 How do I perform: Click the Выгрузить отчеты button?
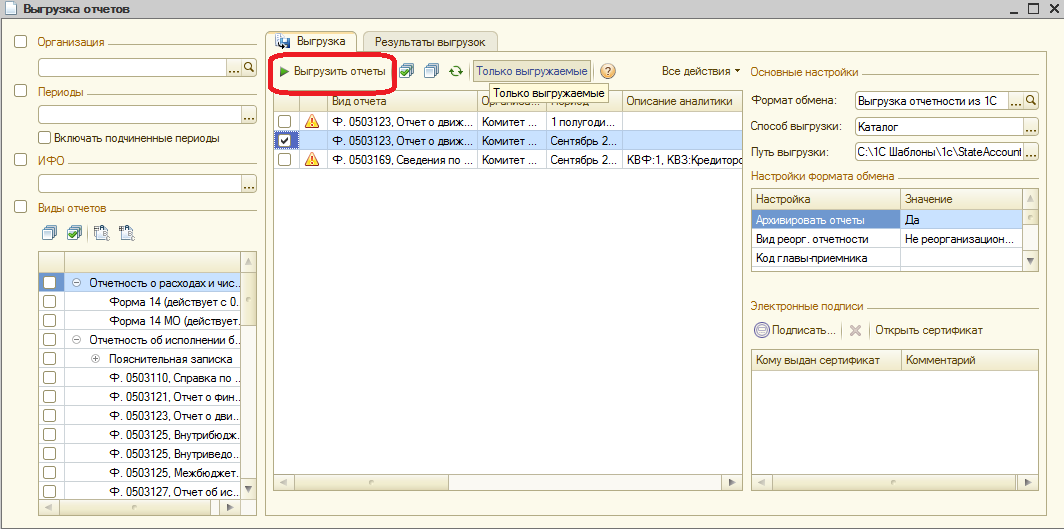(333, 71)
